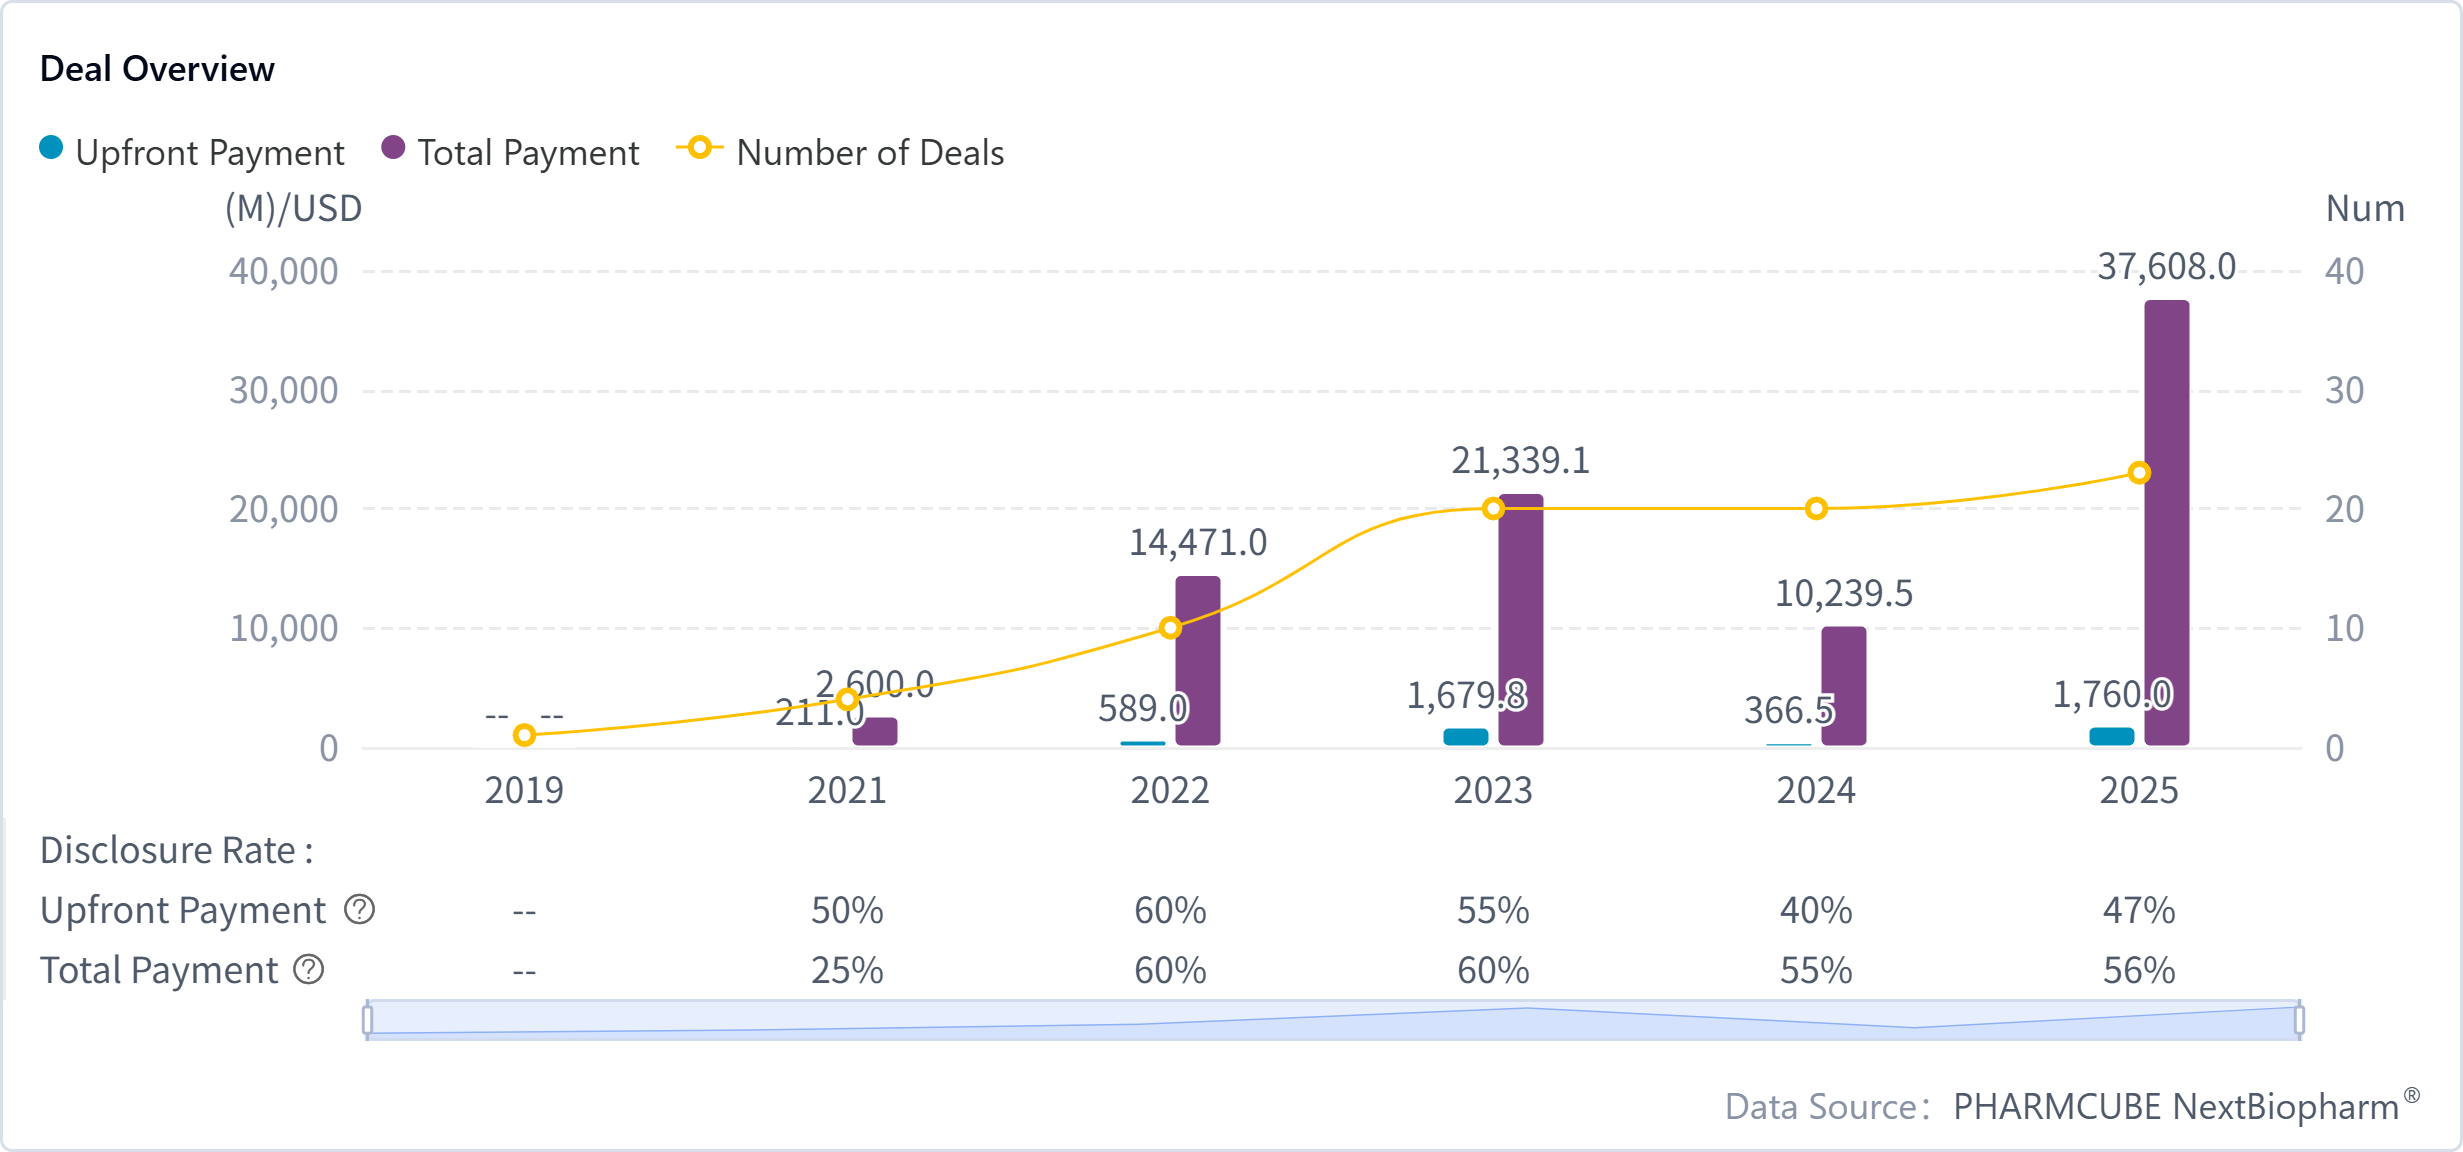Click help icon beside Upfront Payment disclosure rate
The height and width of the screenshot is (1152, 2463).
(x=359, y=910)
